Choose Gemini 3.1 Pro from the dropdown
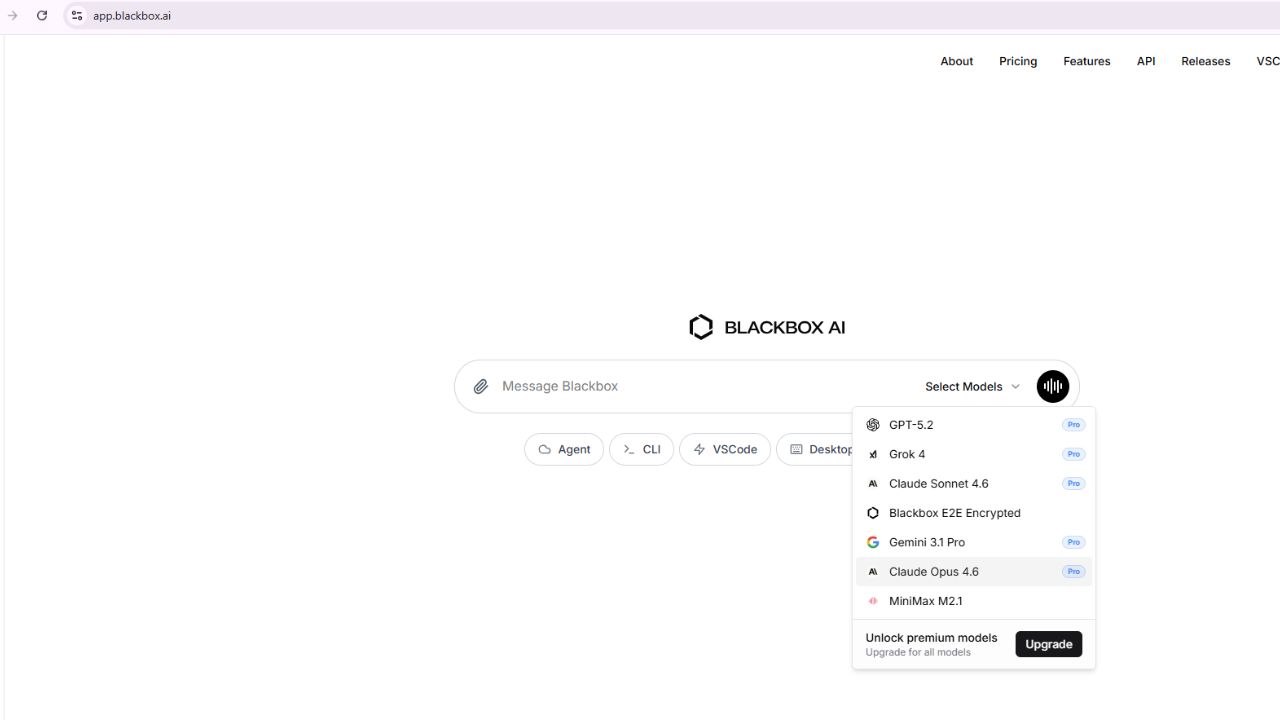 [927, 542]
